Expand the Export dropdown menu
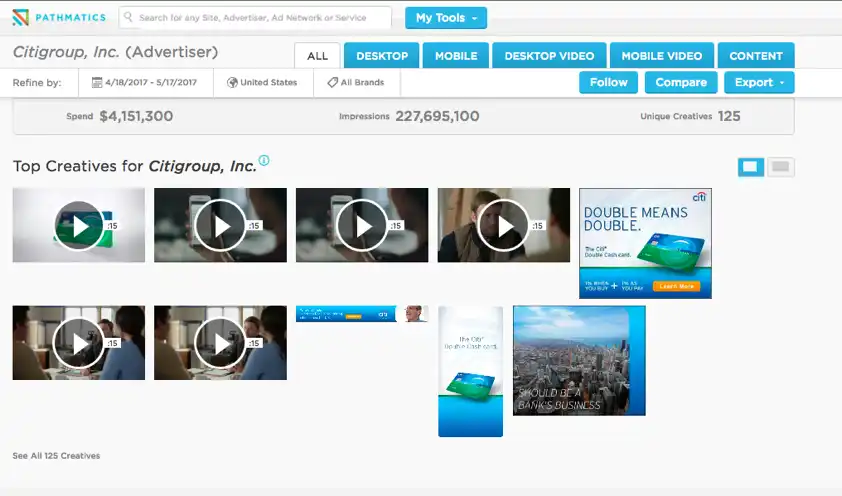 [759, 82]
